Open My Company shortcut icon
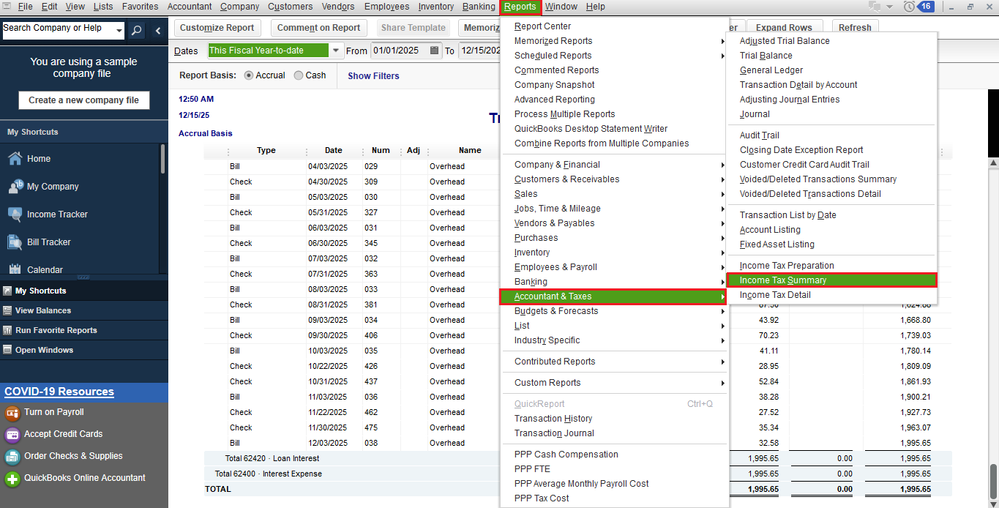The height and width of the screenshot is (508, 999). click(15, 187)
